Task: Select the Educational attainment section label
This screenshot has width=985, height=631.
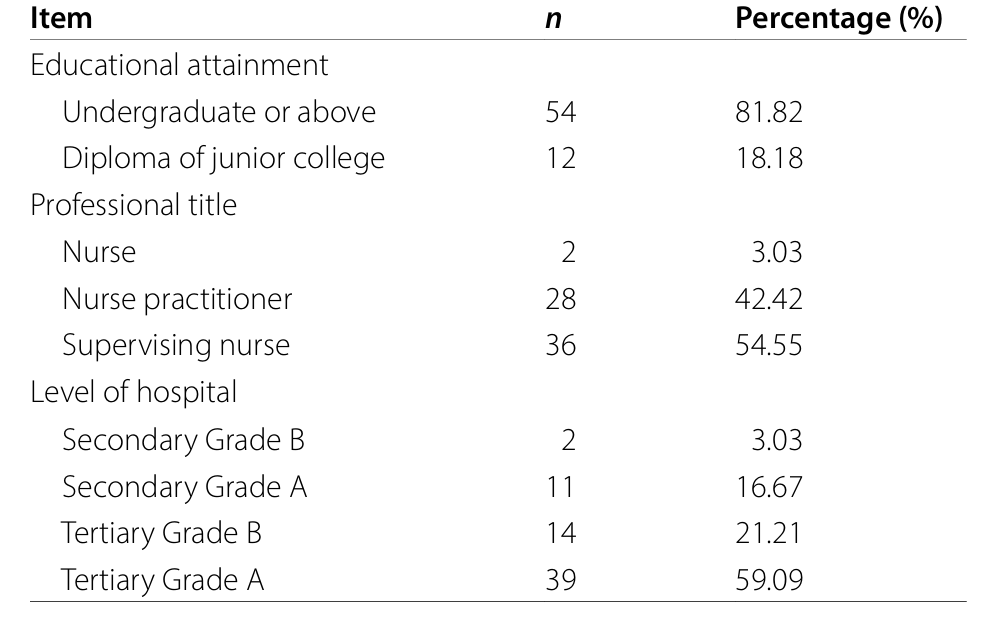Action: [179, 65]
